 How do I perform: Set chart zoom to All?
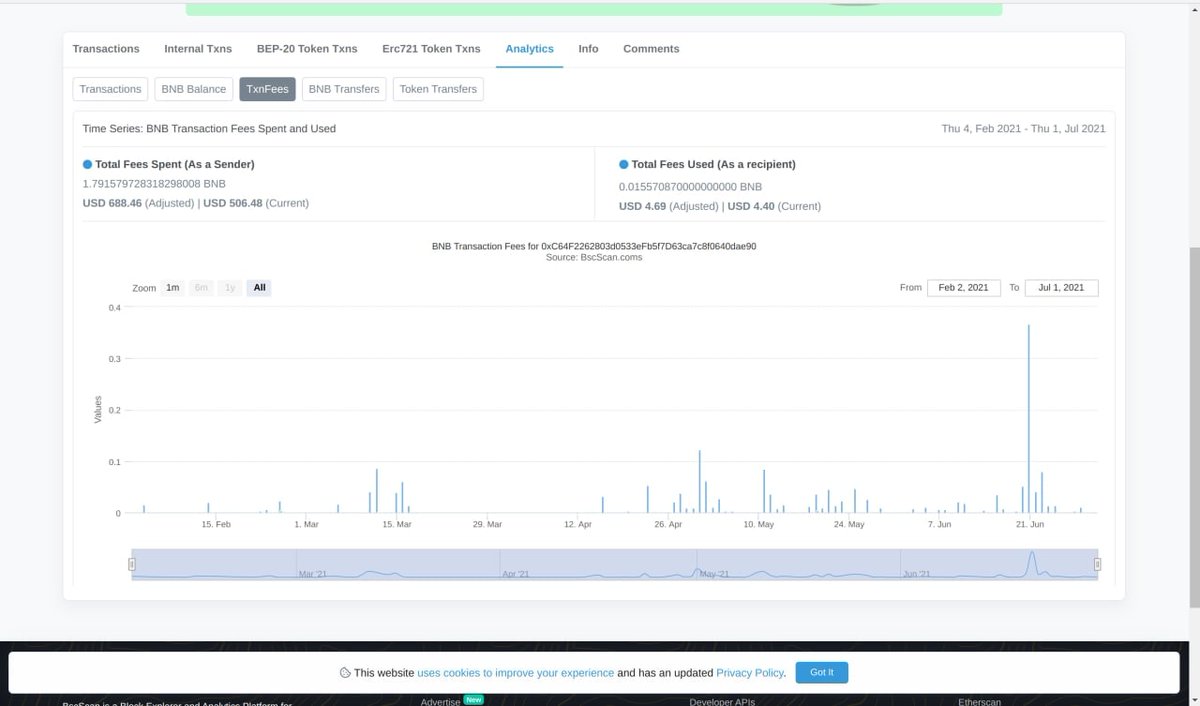260,288
